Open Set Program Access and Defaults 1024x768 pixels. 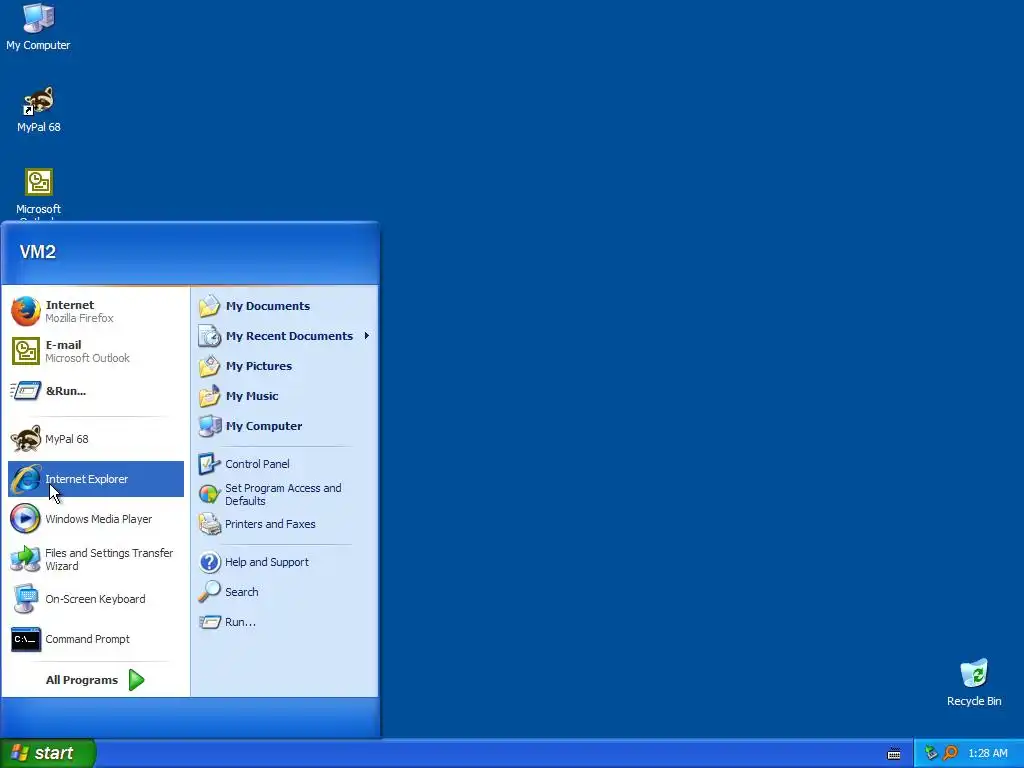[x=285, y=494]
